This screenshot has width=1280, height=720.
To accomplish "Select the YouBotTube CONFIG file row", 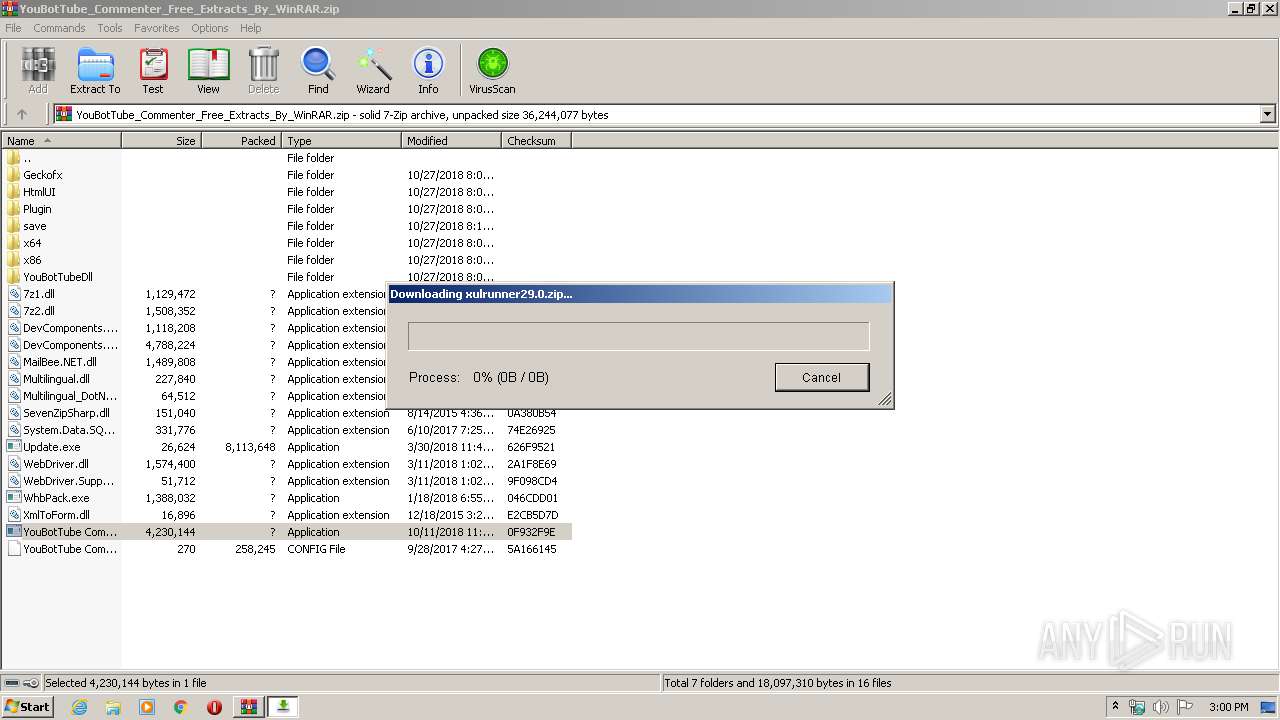I will (288, 549).
